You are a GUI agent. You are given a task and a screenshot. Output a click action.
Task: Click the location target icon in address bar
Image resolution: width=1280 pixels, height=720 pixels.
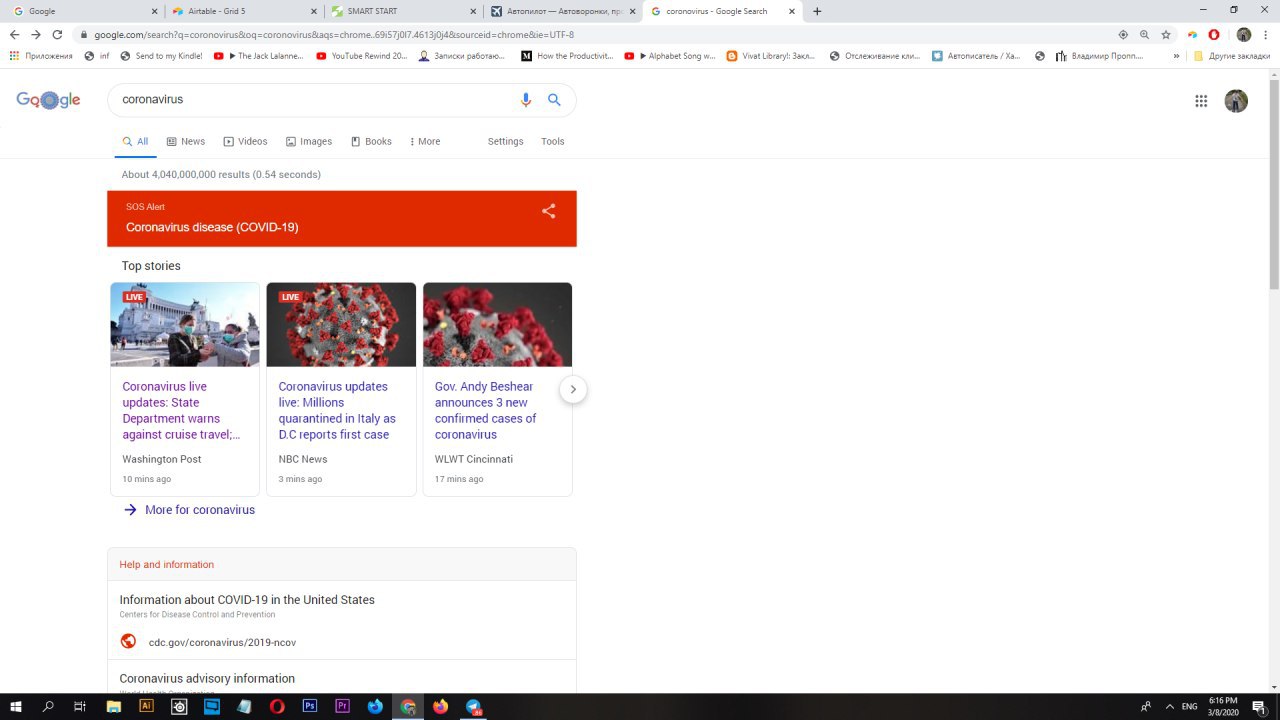pyautogui.click(x=1123, y=34)
